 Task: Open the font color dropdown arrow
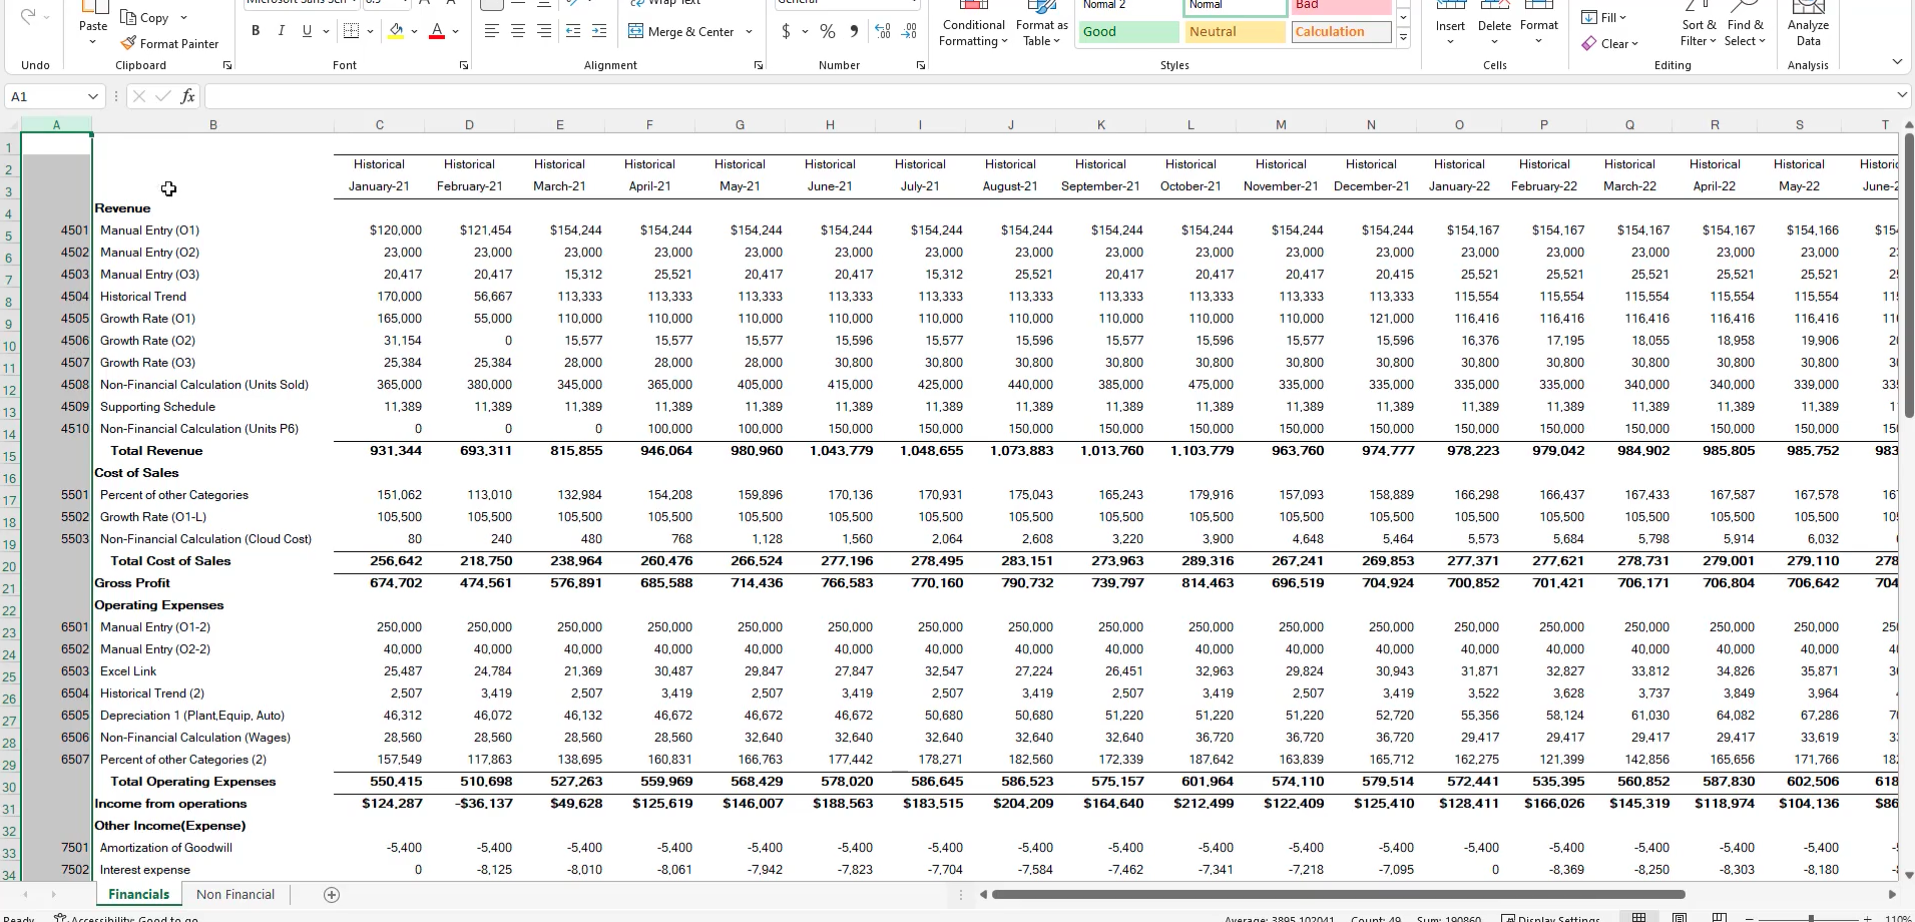coord(455,31)
